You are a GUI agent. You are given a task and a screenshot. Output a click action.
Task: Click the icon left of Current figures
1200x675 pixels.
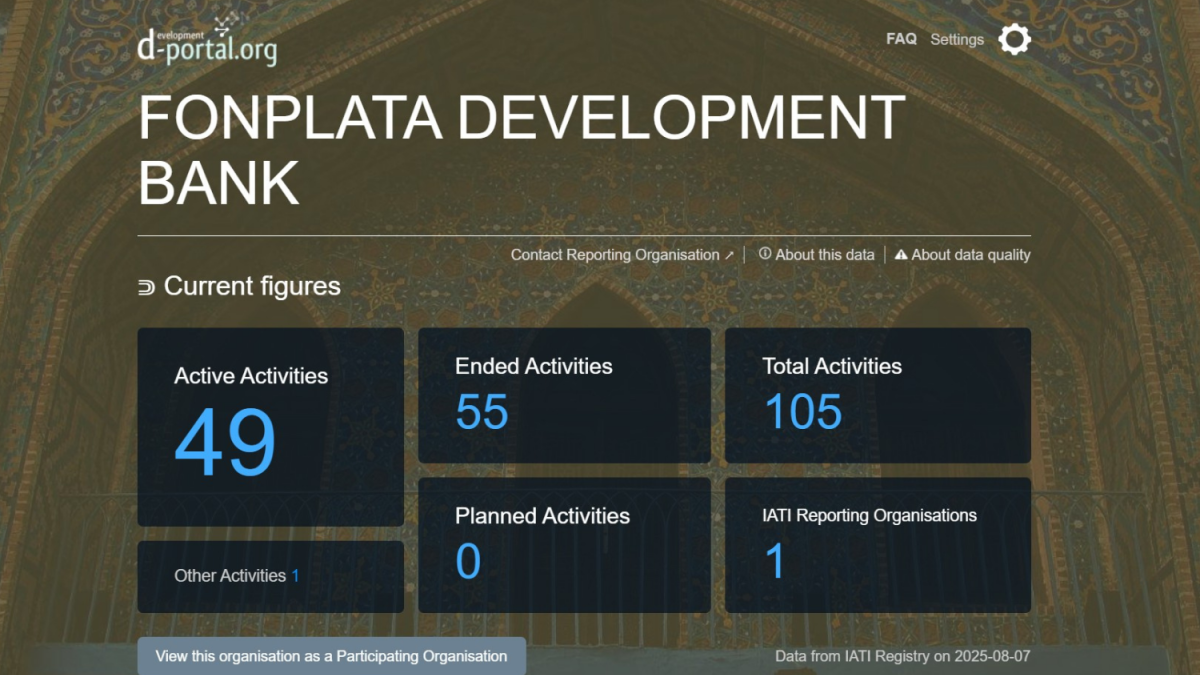(x=147, y=288)
